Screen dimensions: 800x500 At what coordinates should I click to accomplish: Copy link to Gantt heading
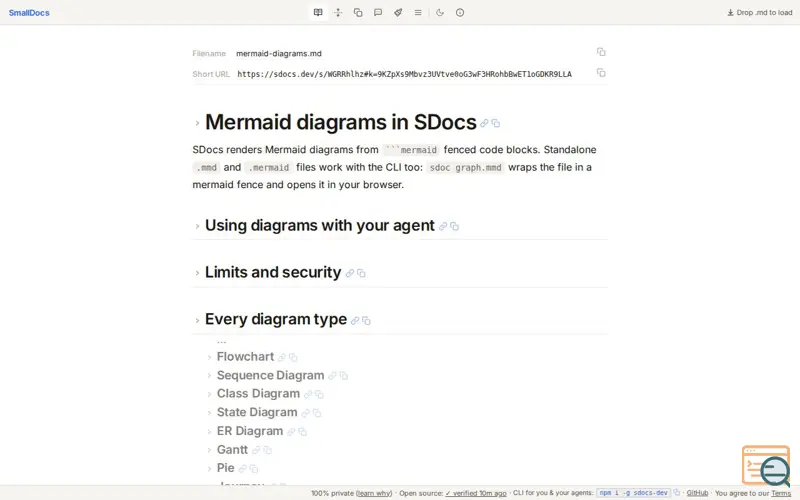click(256, 450)
